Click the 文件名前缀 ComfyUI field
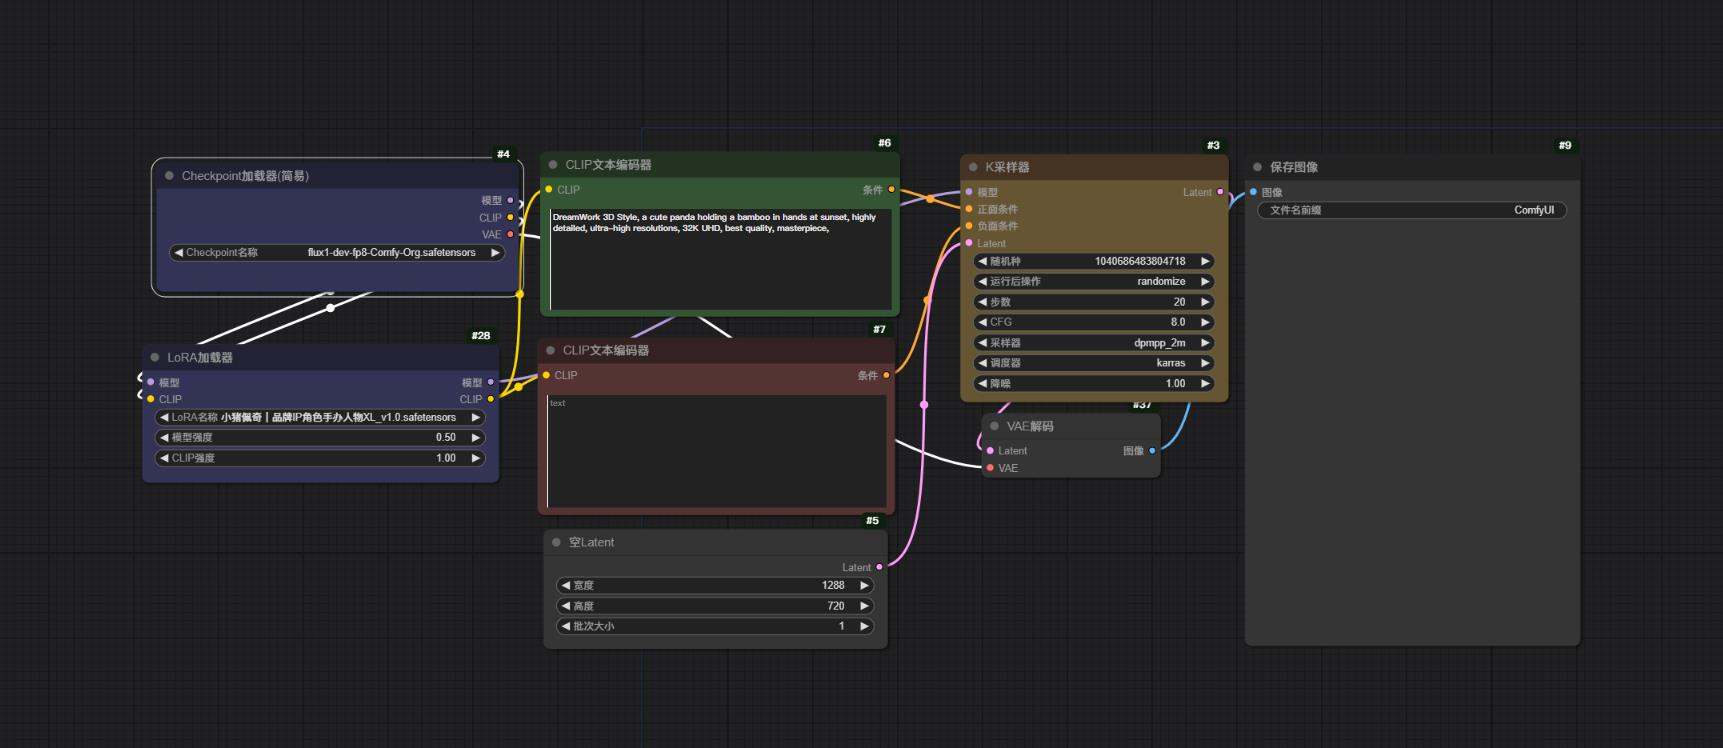1723x748 pixels. [1412, 210]
